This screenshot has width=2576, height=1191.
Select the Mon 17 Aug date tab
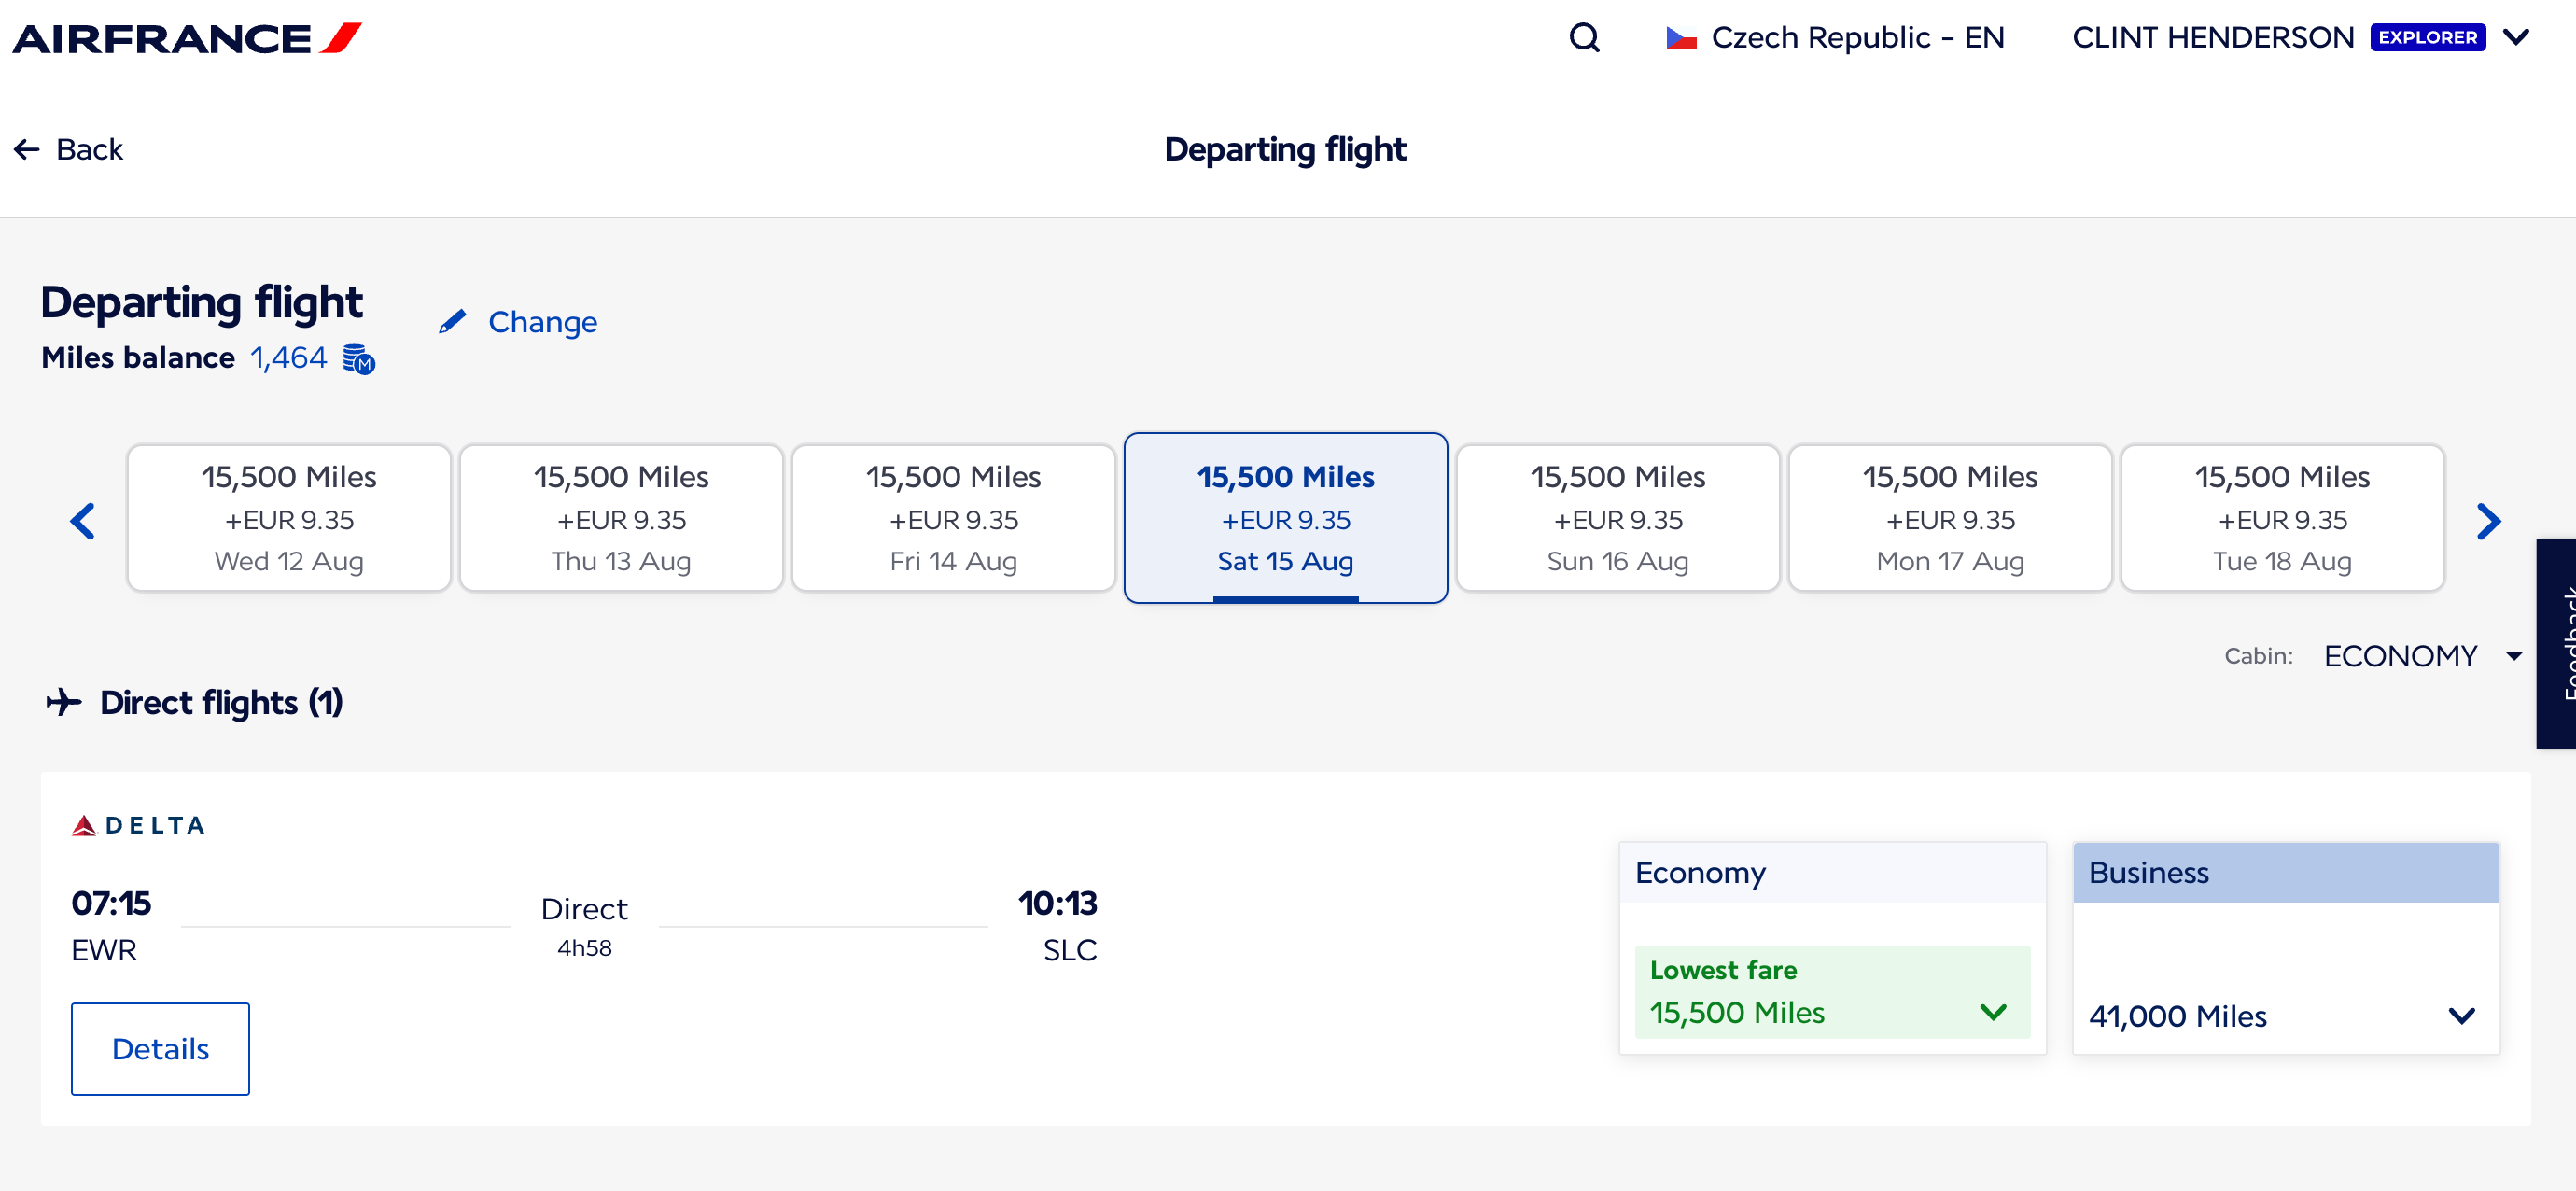1949,518
